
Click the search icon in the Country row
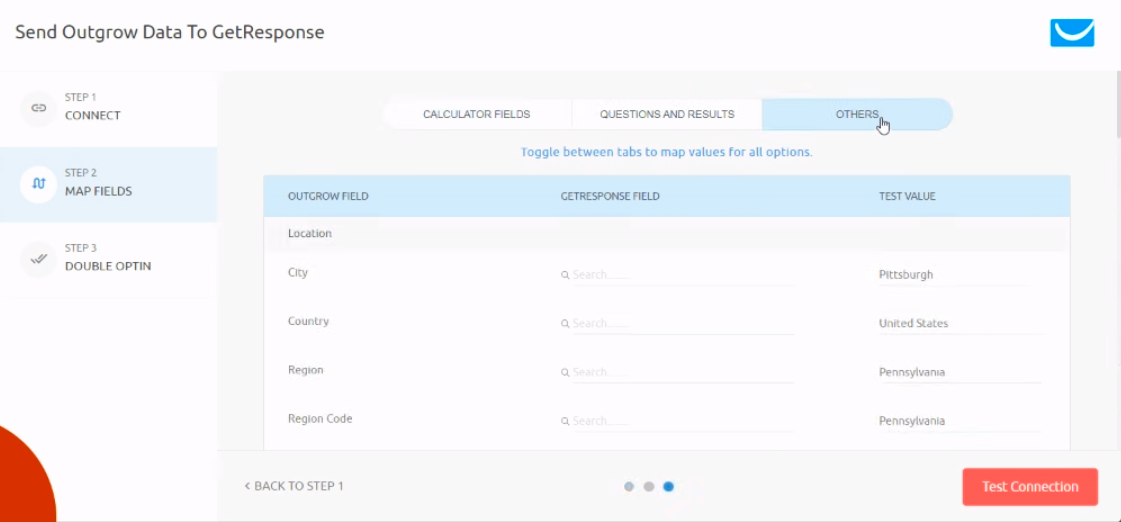(565, 323)
